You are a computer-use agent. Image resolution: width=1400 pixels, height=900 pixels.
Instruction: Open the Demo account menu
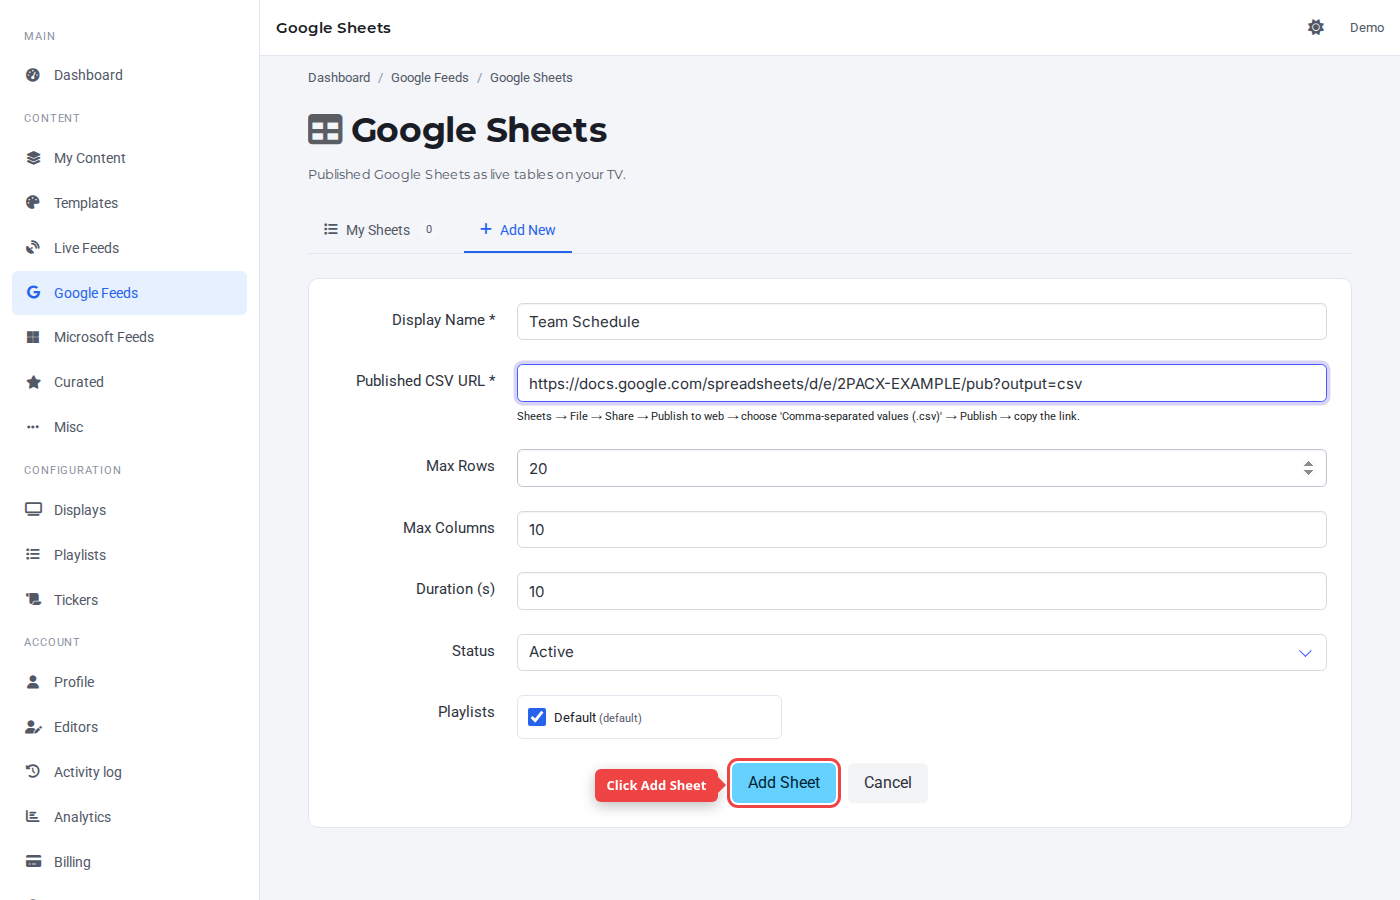pos(1367,28)
